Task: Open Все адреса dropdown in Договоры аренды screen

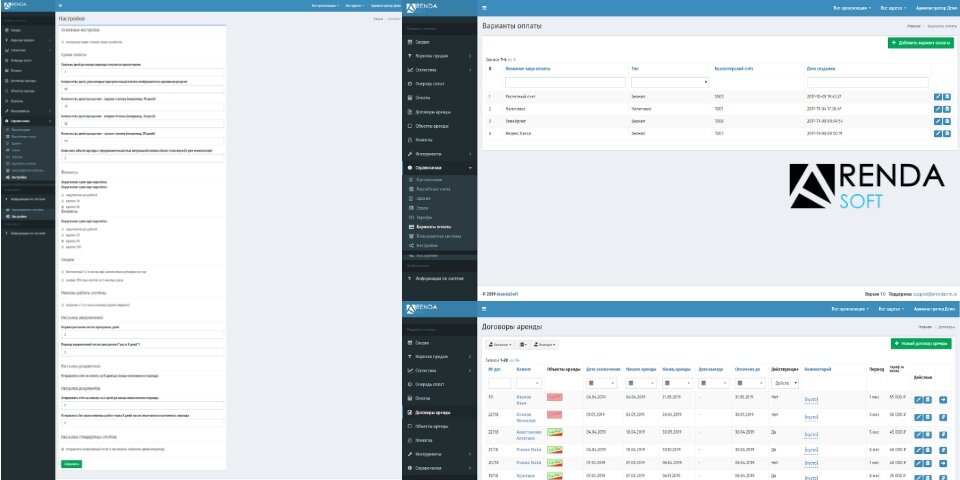Action: pos(891,309)
